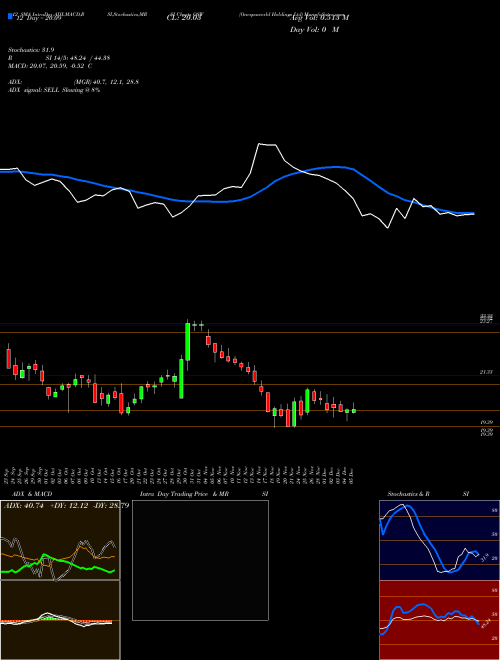Image resolution: width=500 pixels, height=660 pixels.
Task: Click the 'Avg Vol: 0.313 M' label
Action: [x=319, y=18]
